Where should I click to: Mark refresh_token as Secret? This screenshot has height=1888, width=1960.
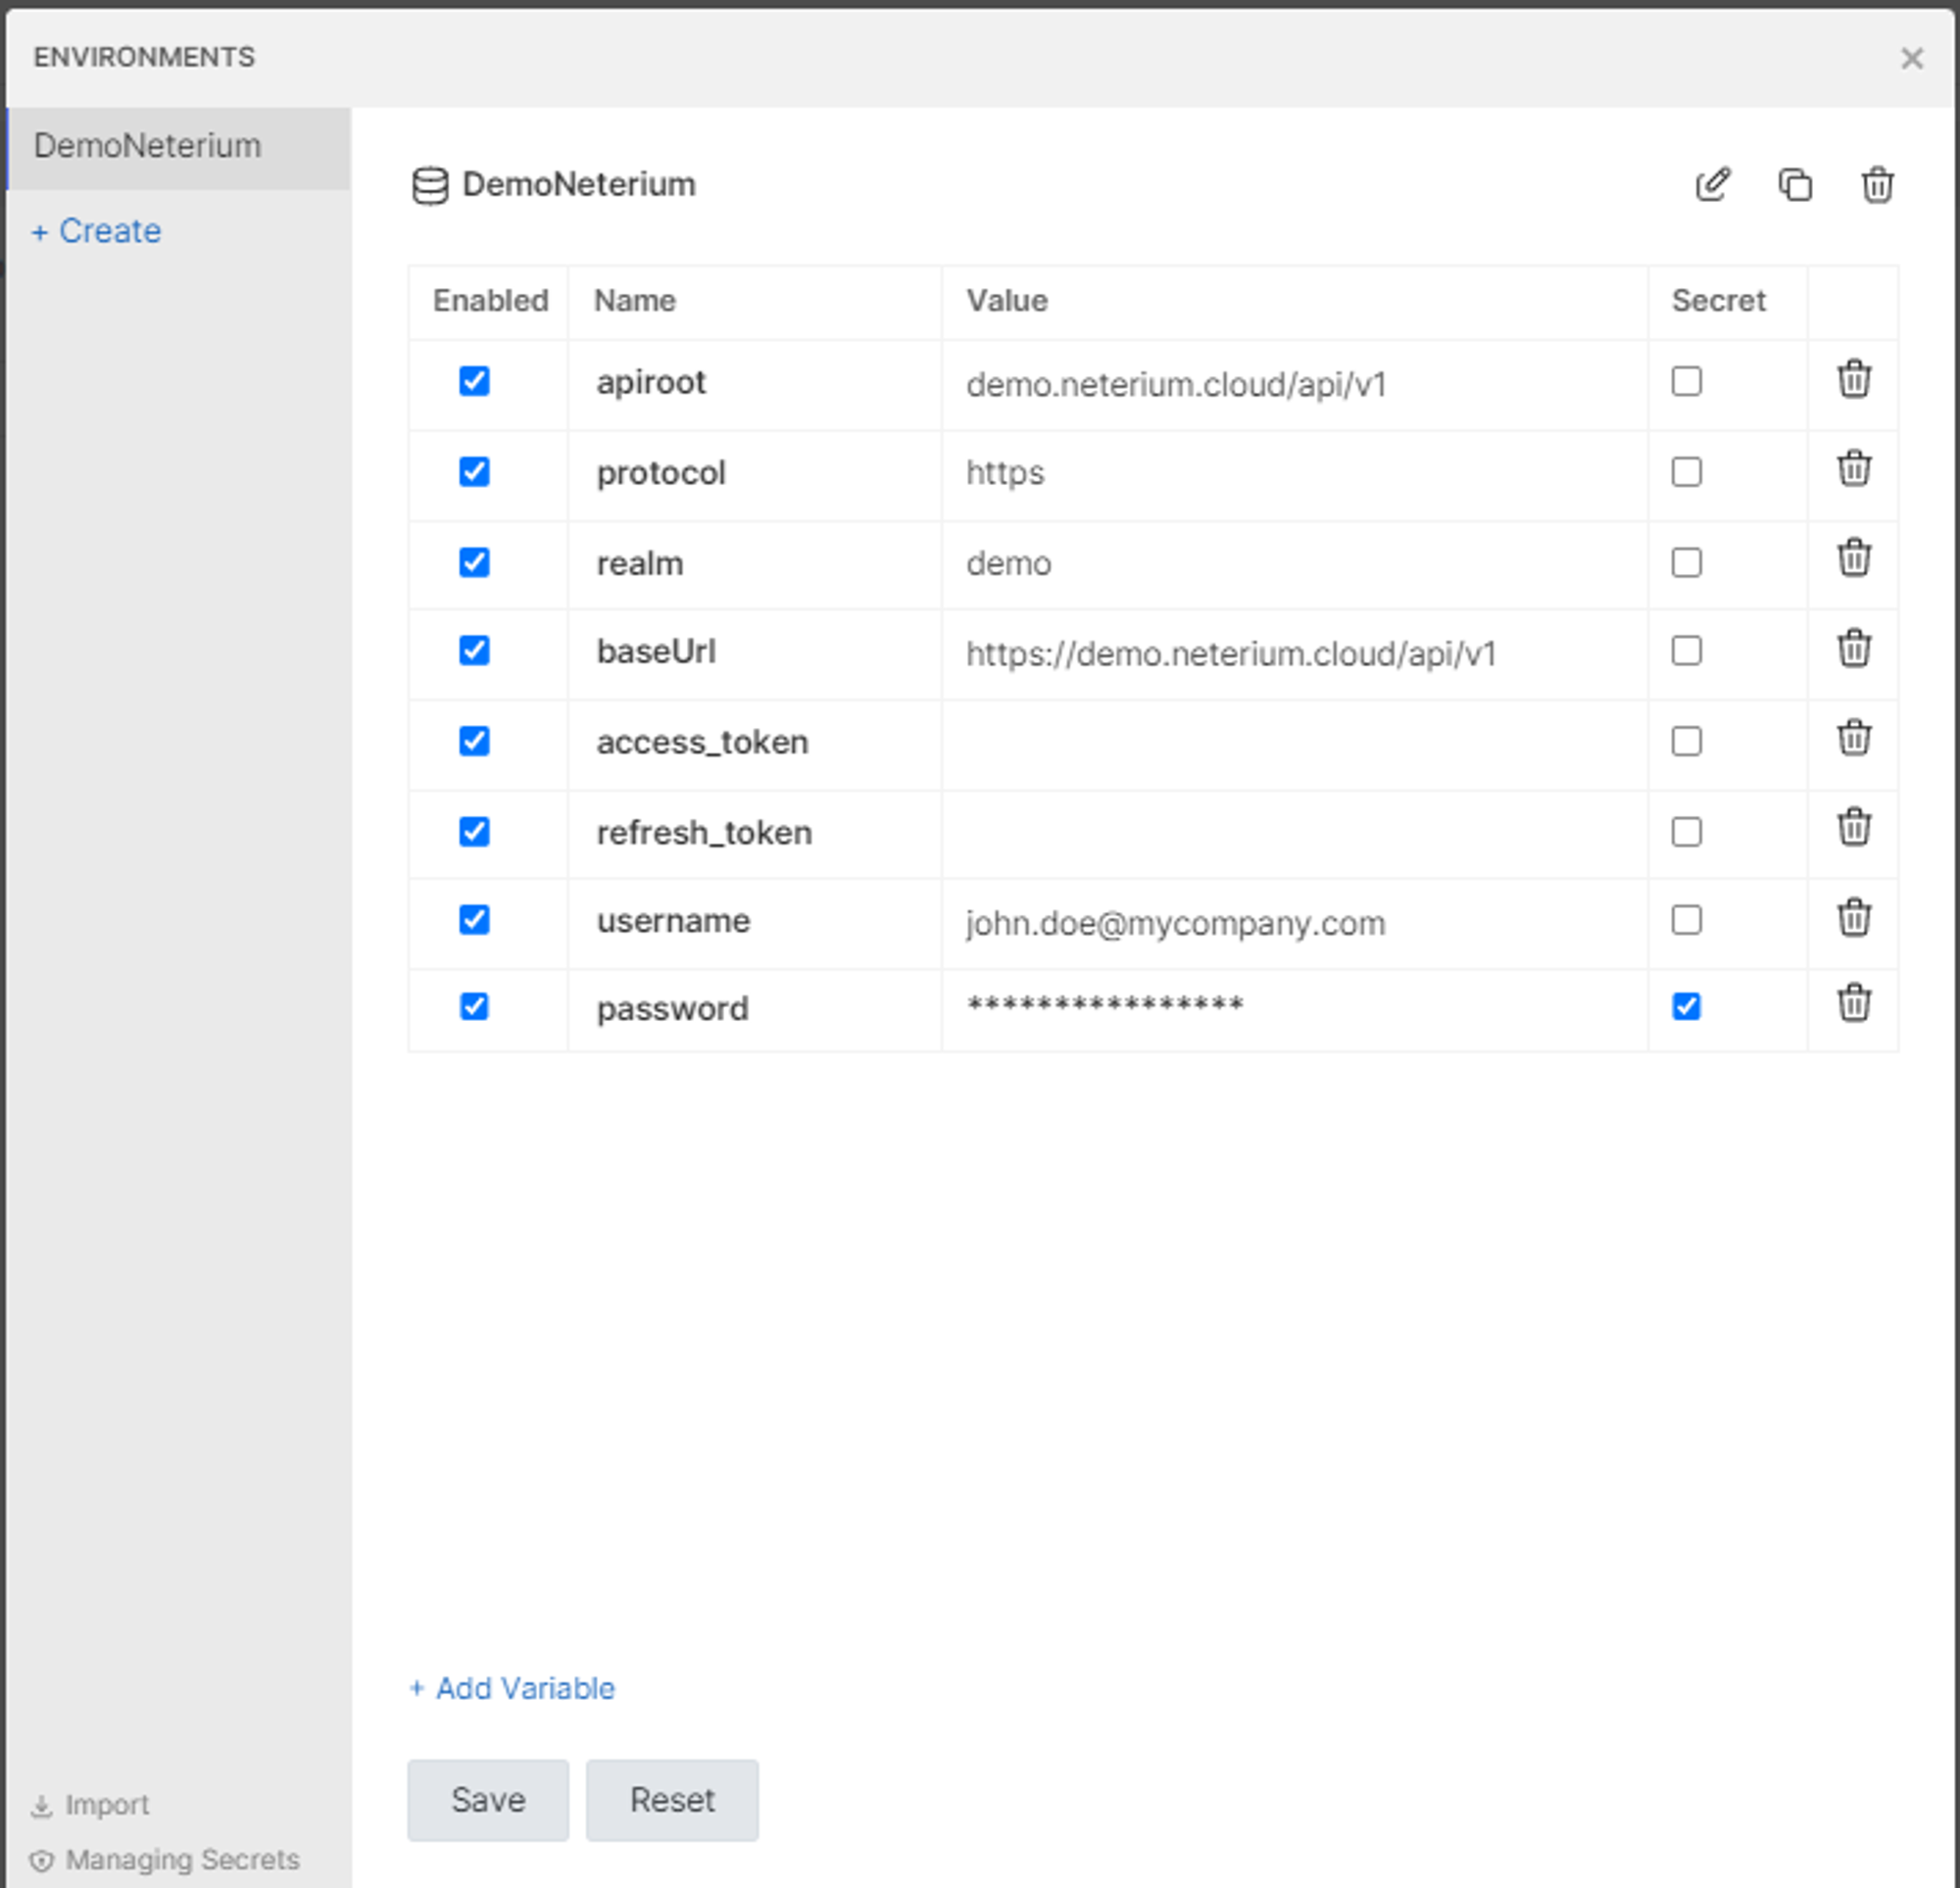click(1686, 831)
